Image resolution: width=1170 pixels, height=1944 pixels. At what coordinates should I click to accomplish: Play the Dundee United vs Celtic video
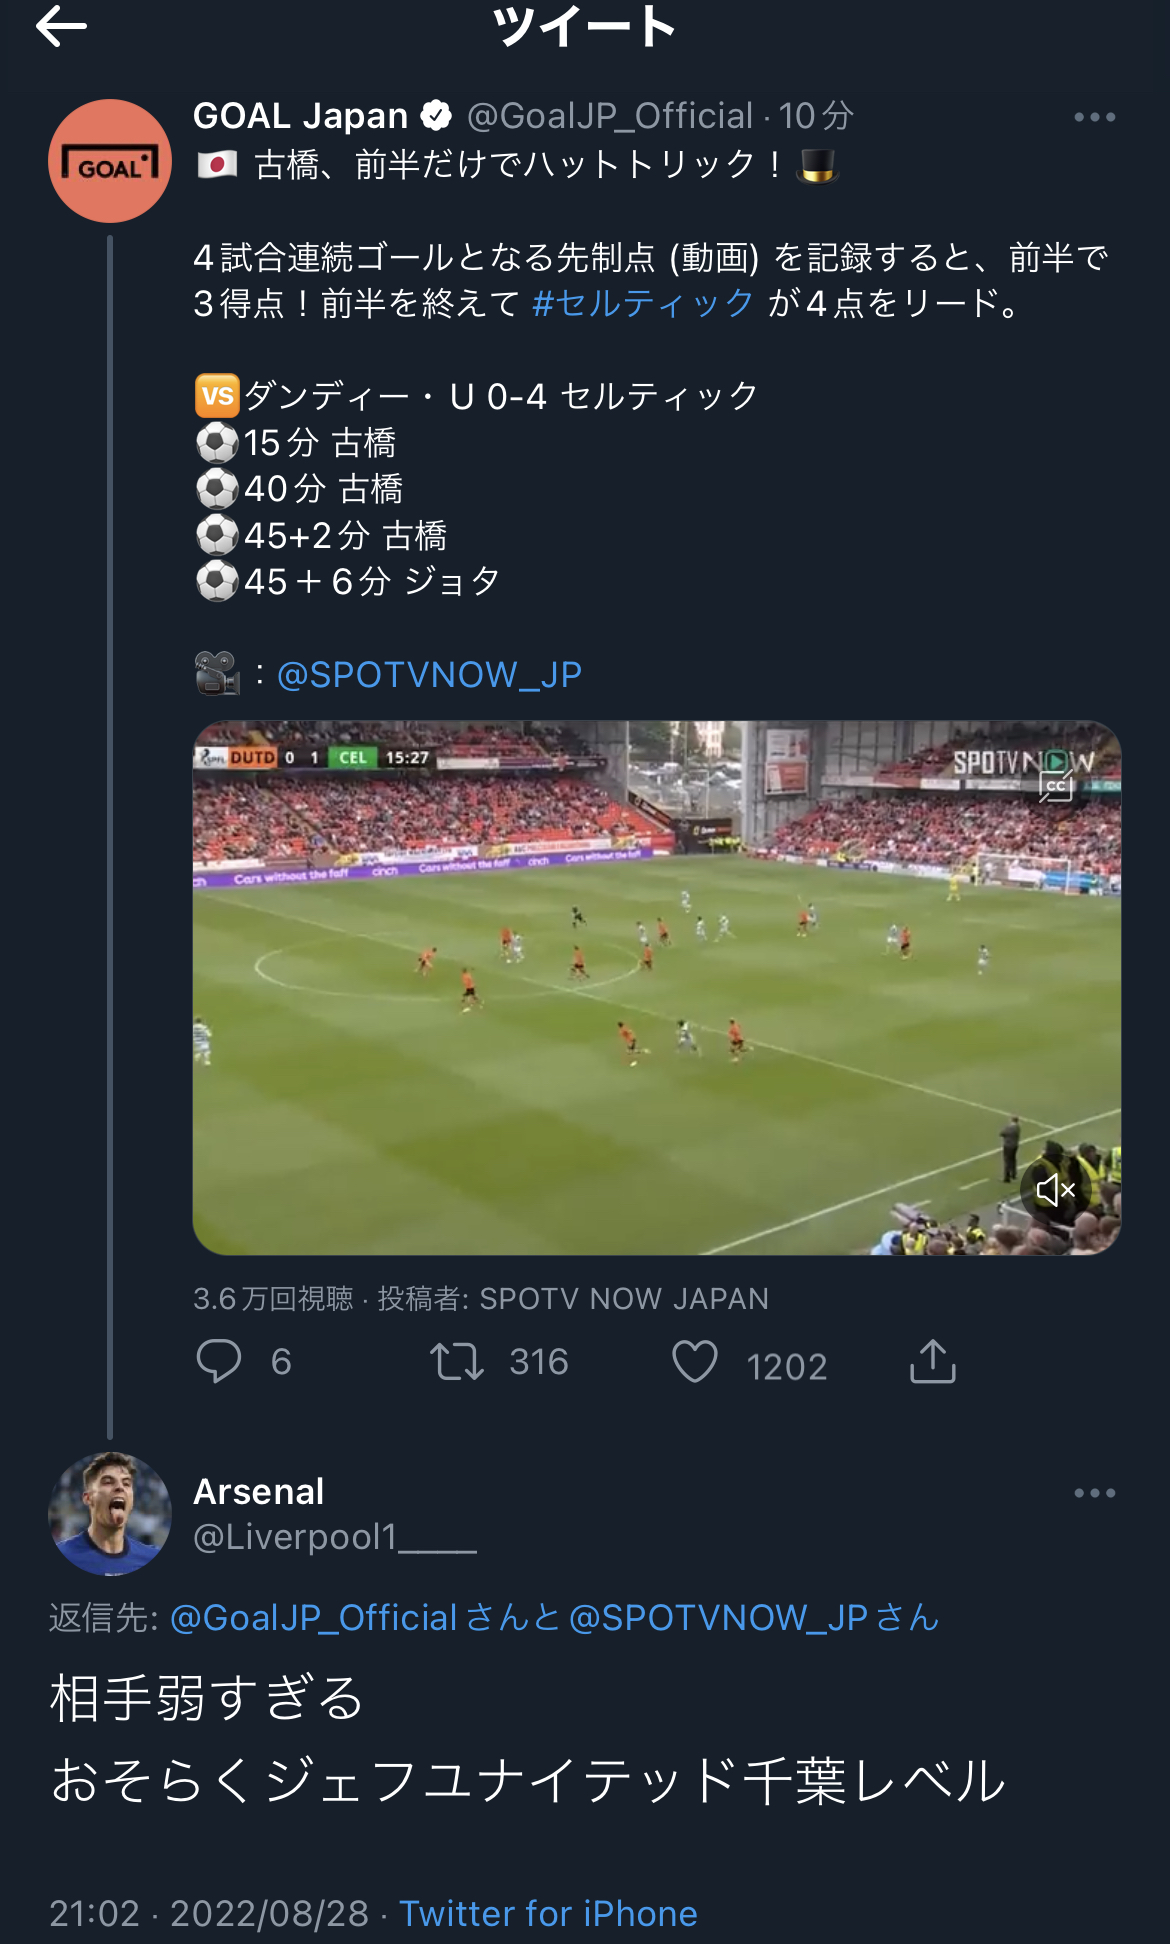(x=656, y=987)
